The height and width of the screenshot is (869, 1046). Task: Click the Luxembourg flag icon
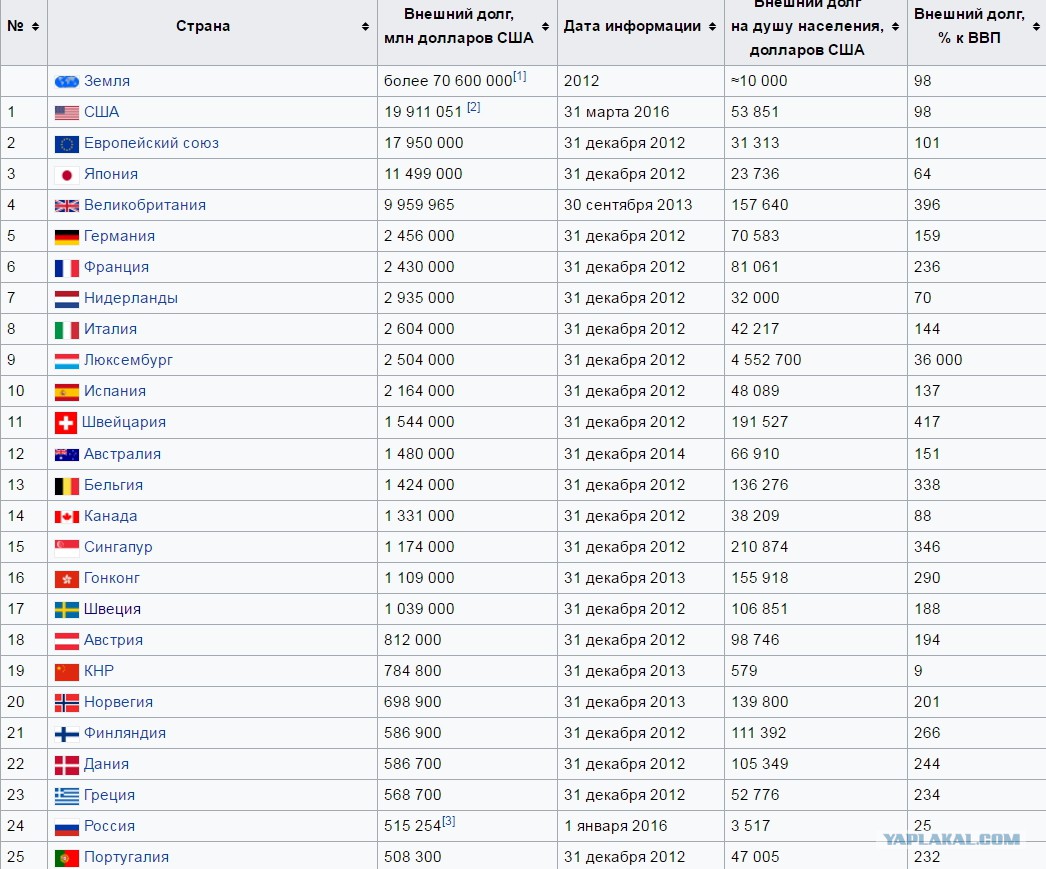click(x=67, y=361)
